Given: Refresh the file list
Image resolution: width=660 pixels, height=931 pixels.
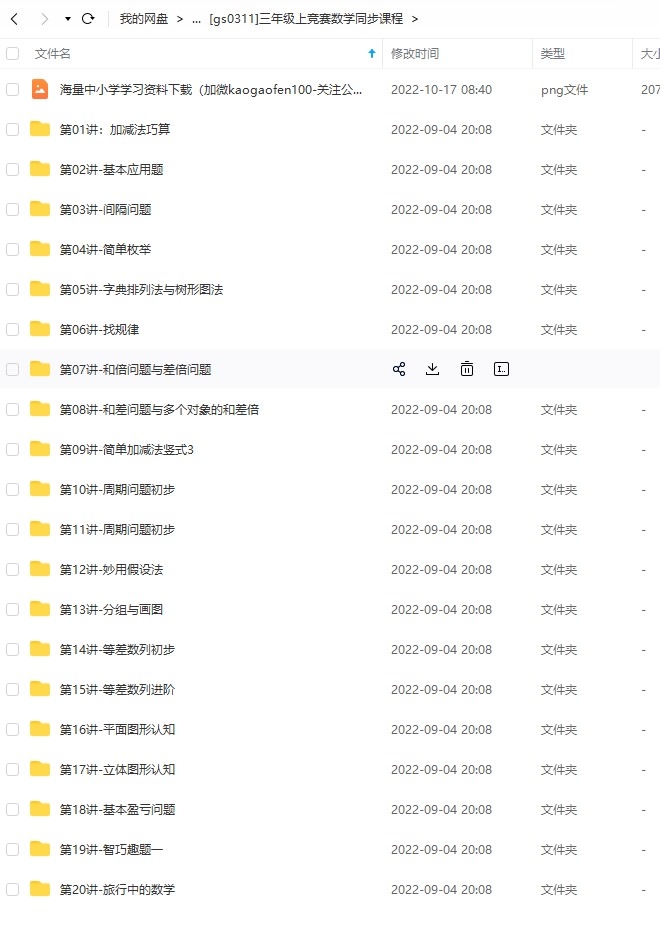Looking at the screenshot, I should coord(88,19).
